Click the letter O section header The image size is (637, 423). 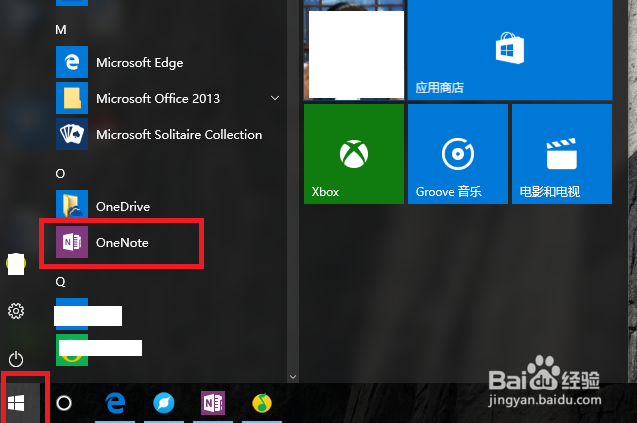[60, 174]
